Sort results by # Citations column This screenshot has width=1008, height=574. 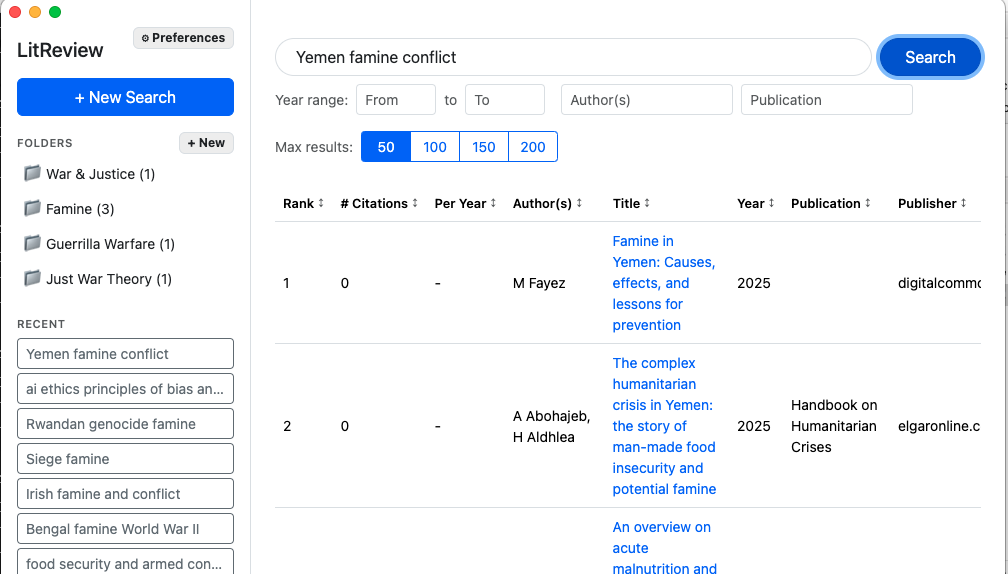point(379,203)
